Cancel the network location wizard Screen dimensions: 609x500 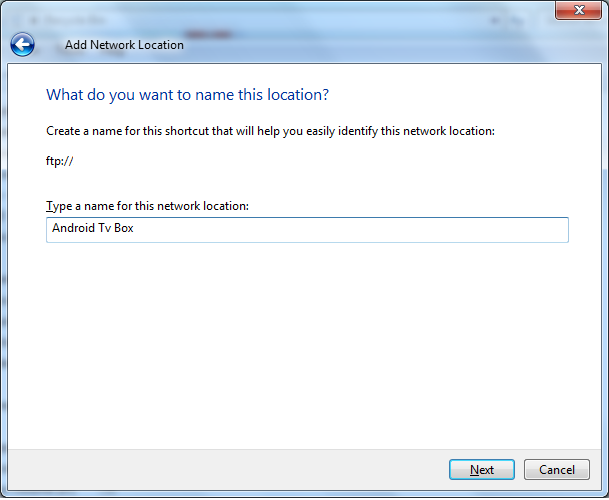tap(556, 470)
